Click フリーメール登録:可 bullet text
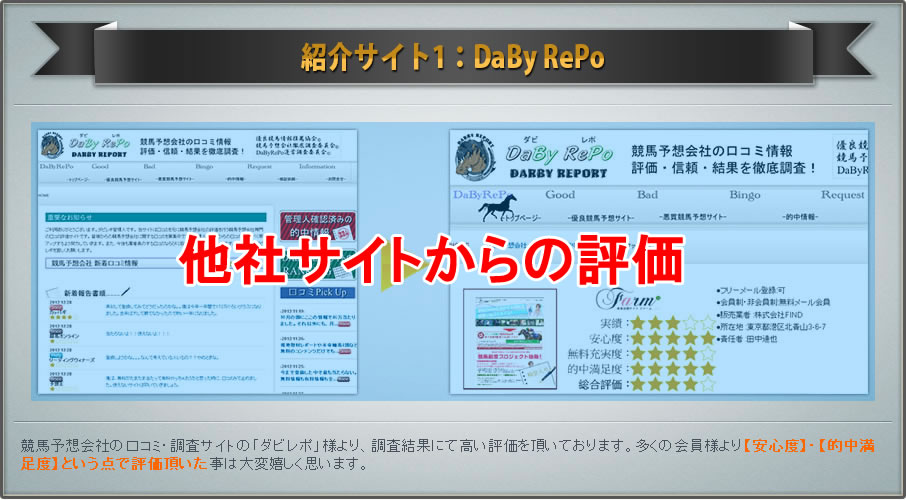 751,291
